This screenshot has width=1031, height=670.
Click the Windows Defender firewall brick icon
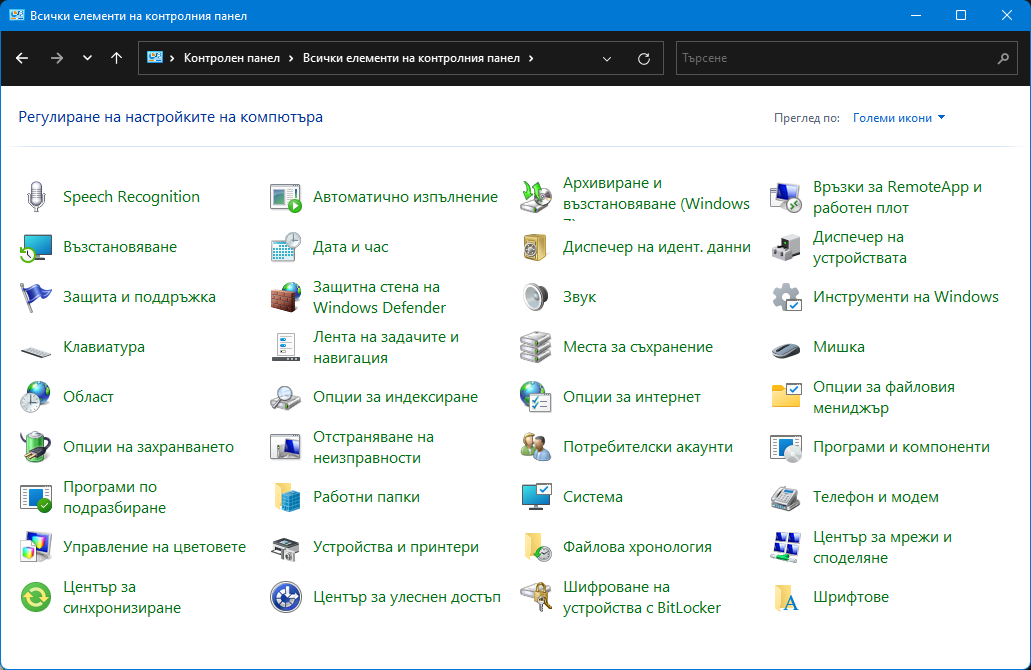[286, 297]
